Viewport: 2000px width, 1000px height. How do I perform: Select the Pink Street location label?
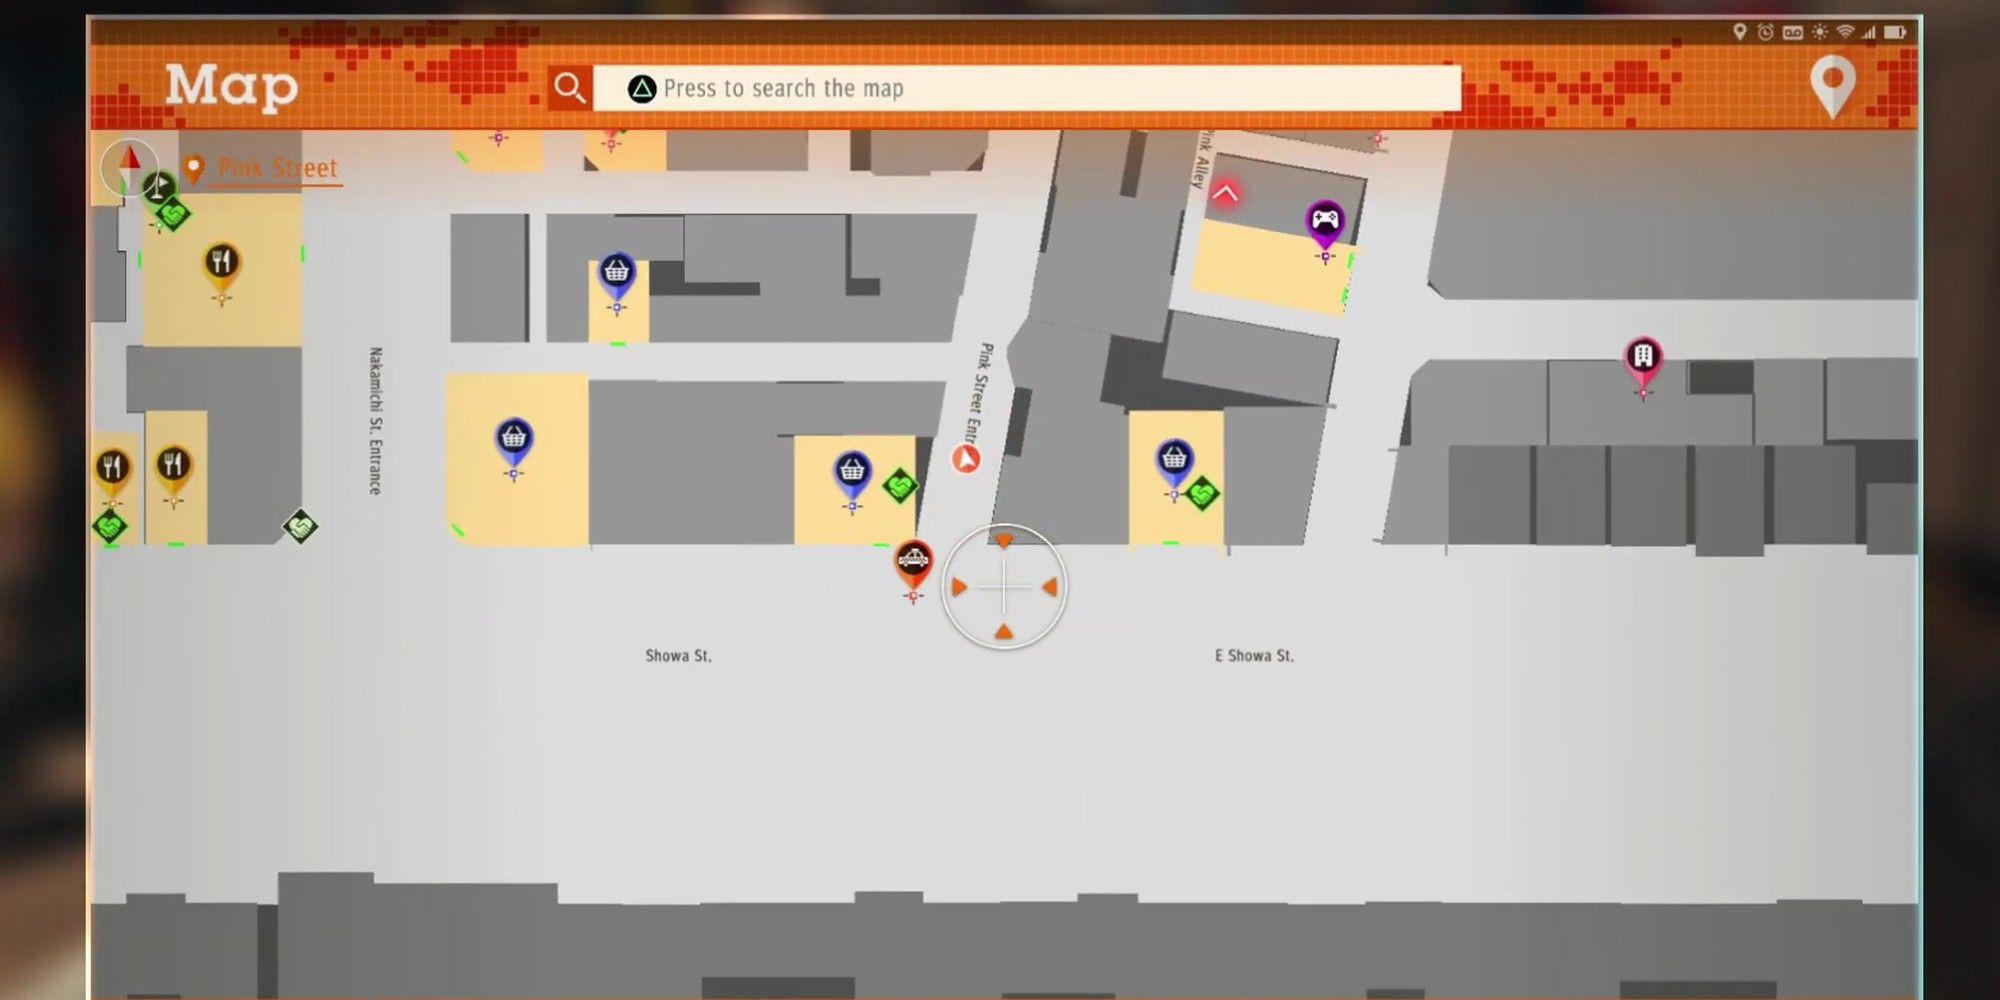tap(277, 168)
